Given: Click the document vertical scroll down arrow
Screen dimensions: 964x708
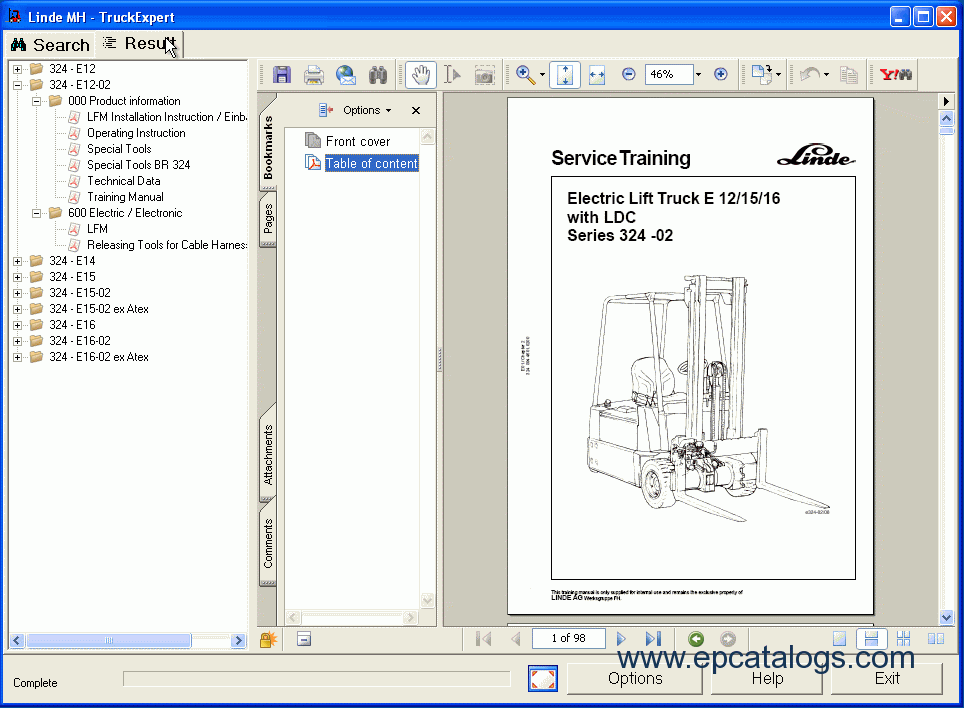Looking at the screenshot, I should coord(946,618).
